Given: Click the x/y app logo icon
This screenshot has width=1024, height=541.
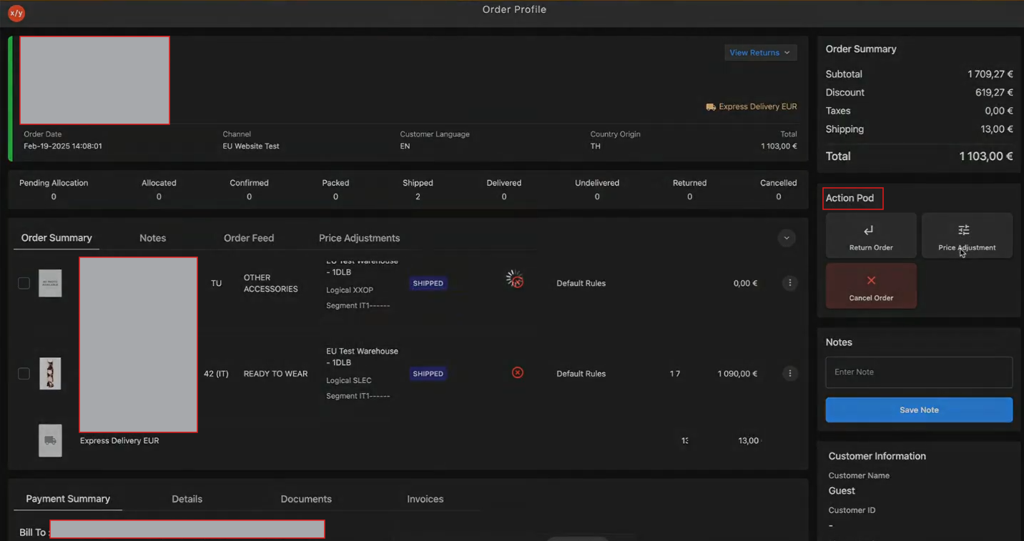Looking at the screenshot, I should click(x=16, y=12).
